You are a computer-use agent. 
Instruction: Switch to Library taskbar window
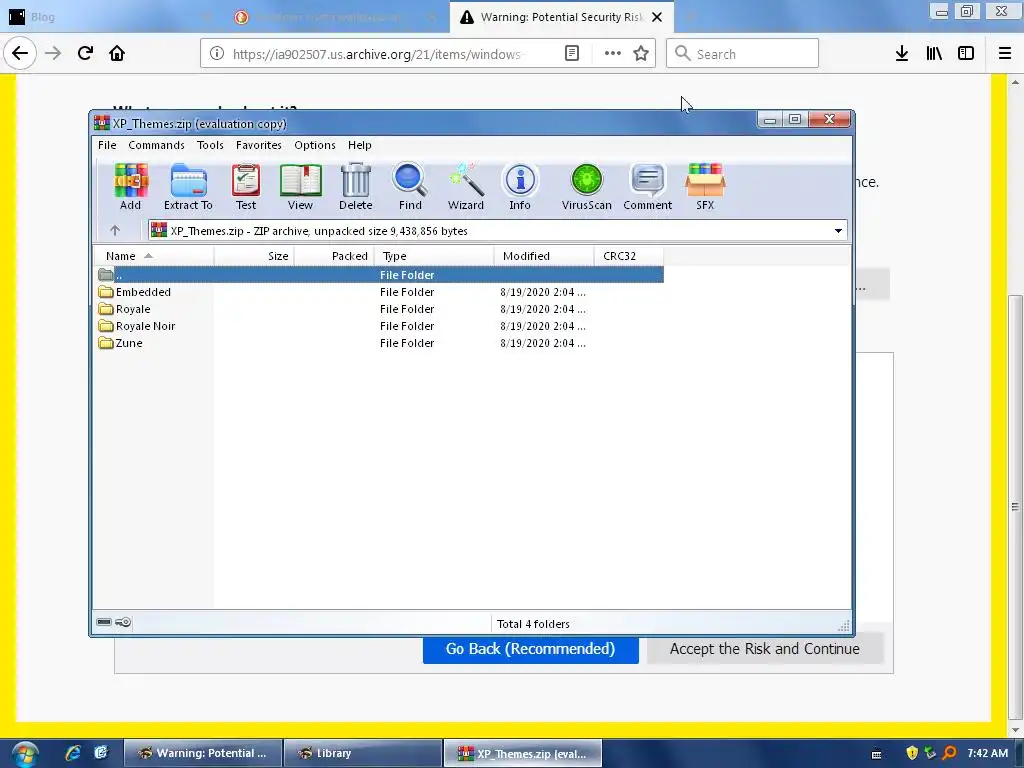click(363, 753)
